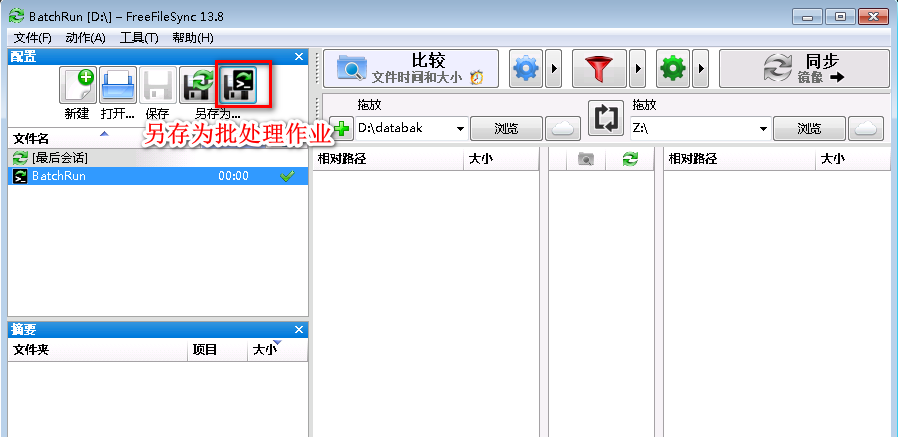Click the 同步 synchronize button
Screen dimensions: 898x437
point(804,69)
